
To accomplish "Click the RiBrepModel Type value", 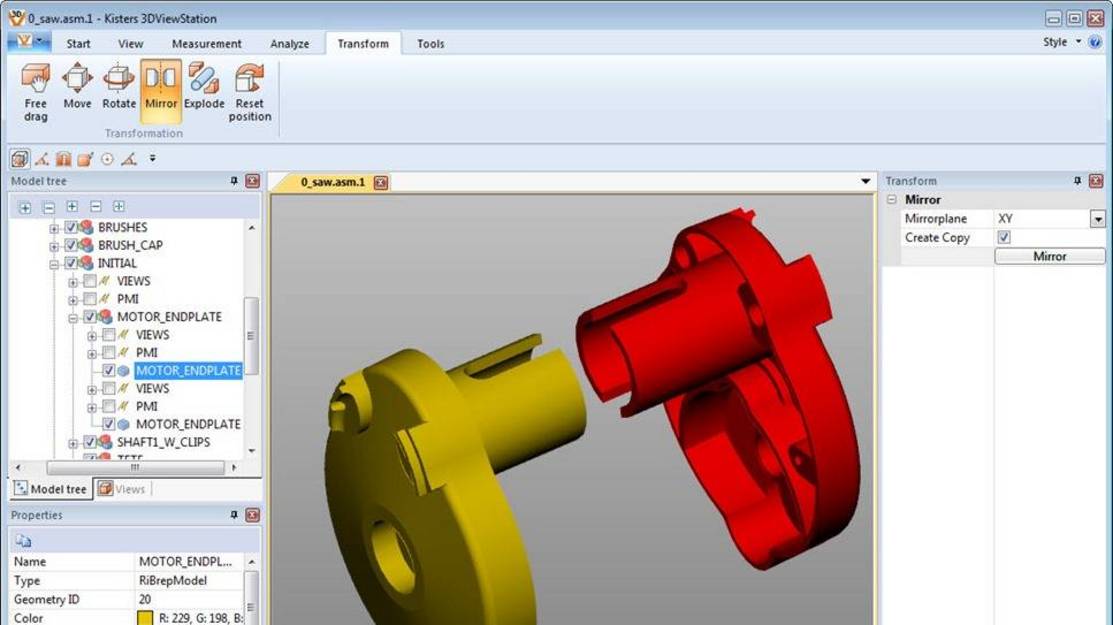I will coord(173,580).
